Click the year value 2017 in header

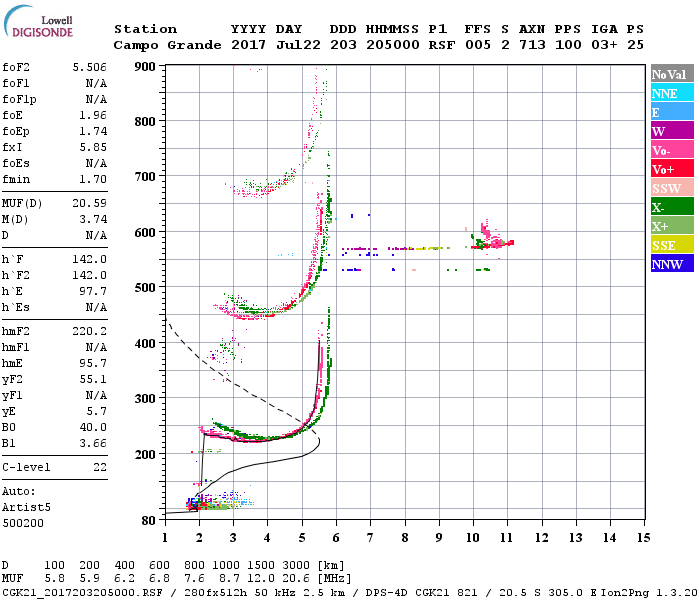(248, 45)
